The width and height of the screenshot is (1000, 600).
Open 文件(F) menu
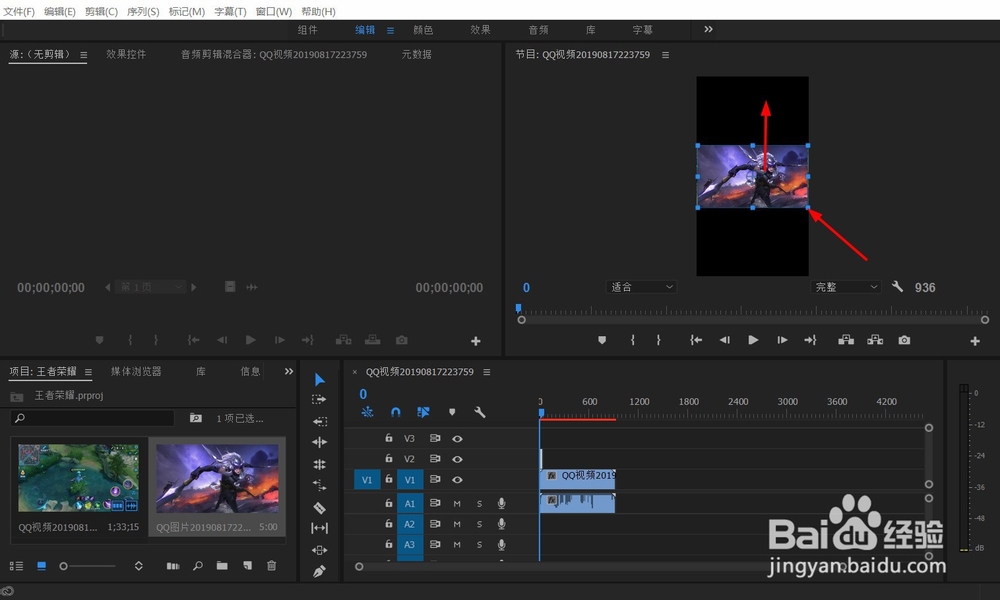coord(19,11)
